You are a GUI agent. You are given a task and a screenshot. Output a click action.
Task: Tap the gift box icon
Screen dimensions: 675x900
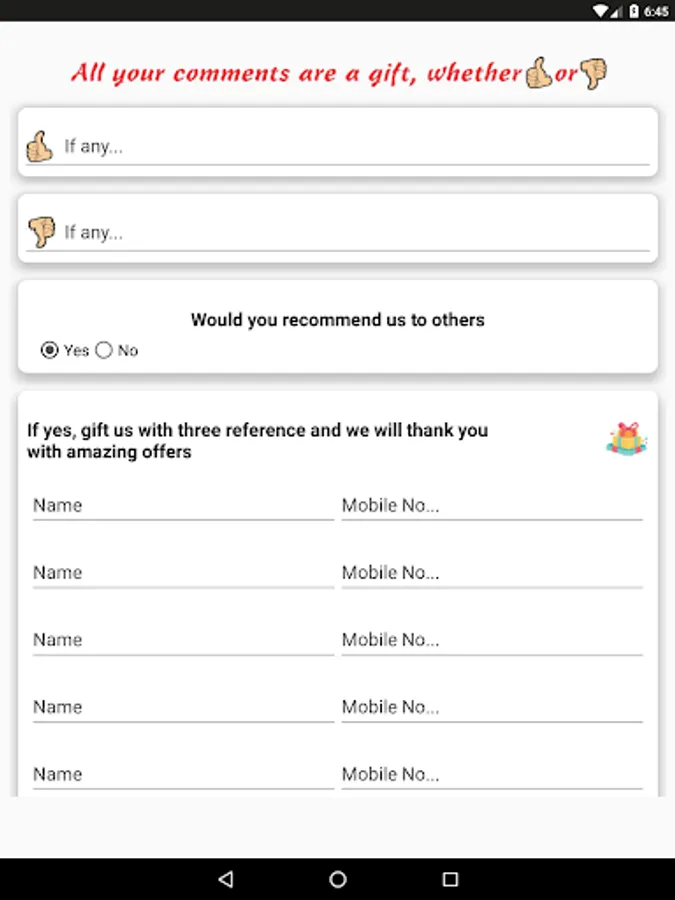(626, 439)
